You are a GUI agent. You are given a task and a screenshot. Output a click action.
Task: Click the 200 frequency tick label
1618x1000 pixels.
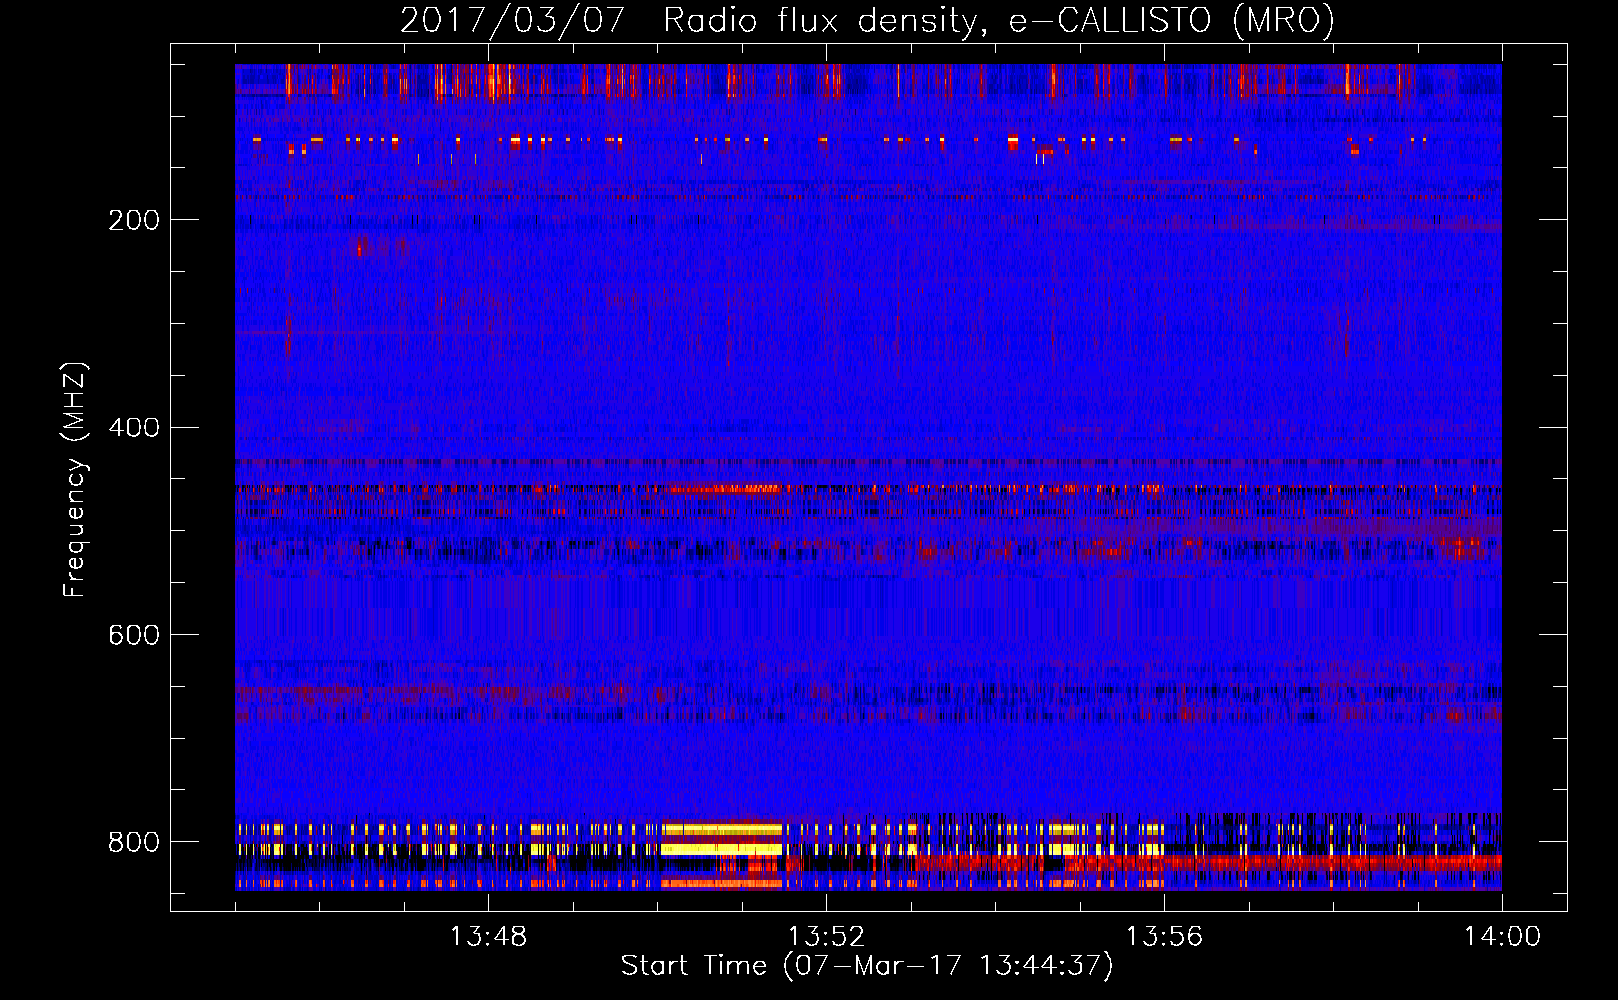134,220
